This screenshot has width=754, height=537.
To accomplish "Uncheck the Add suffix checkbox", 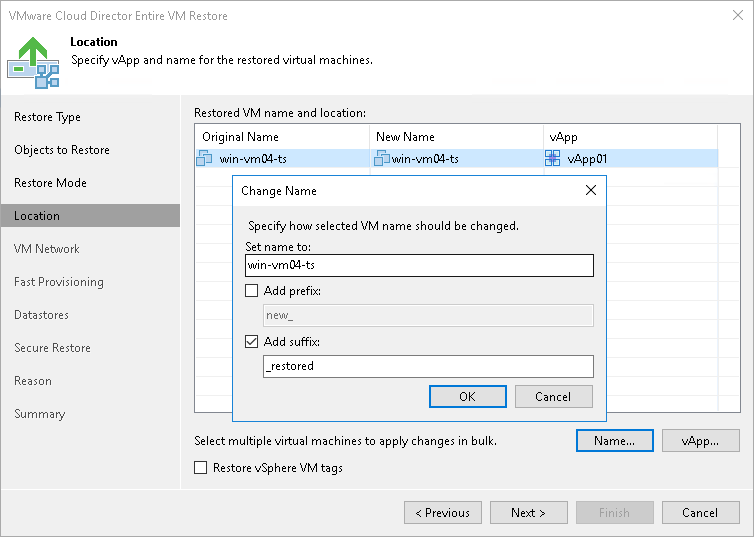I will (251, 342).
